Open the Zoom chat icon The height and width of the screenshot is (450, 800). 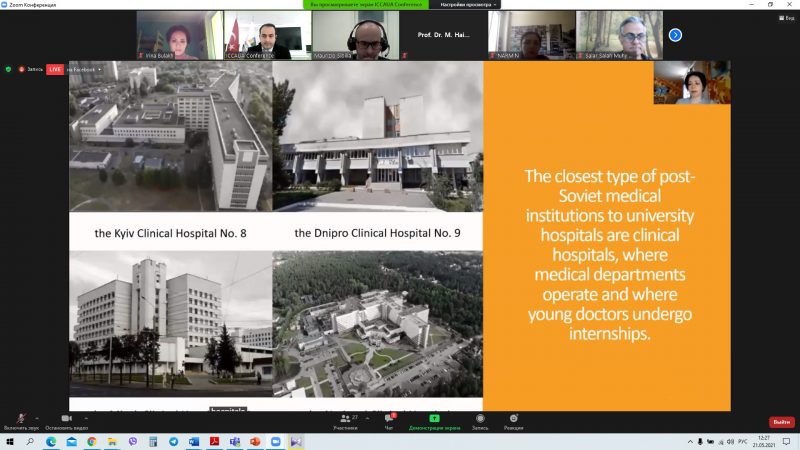click(388, 418)
